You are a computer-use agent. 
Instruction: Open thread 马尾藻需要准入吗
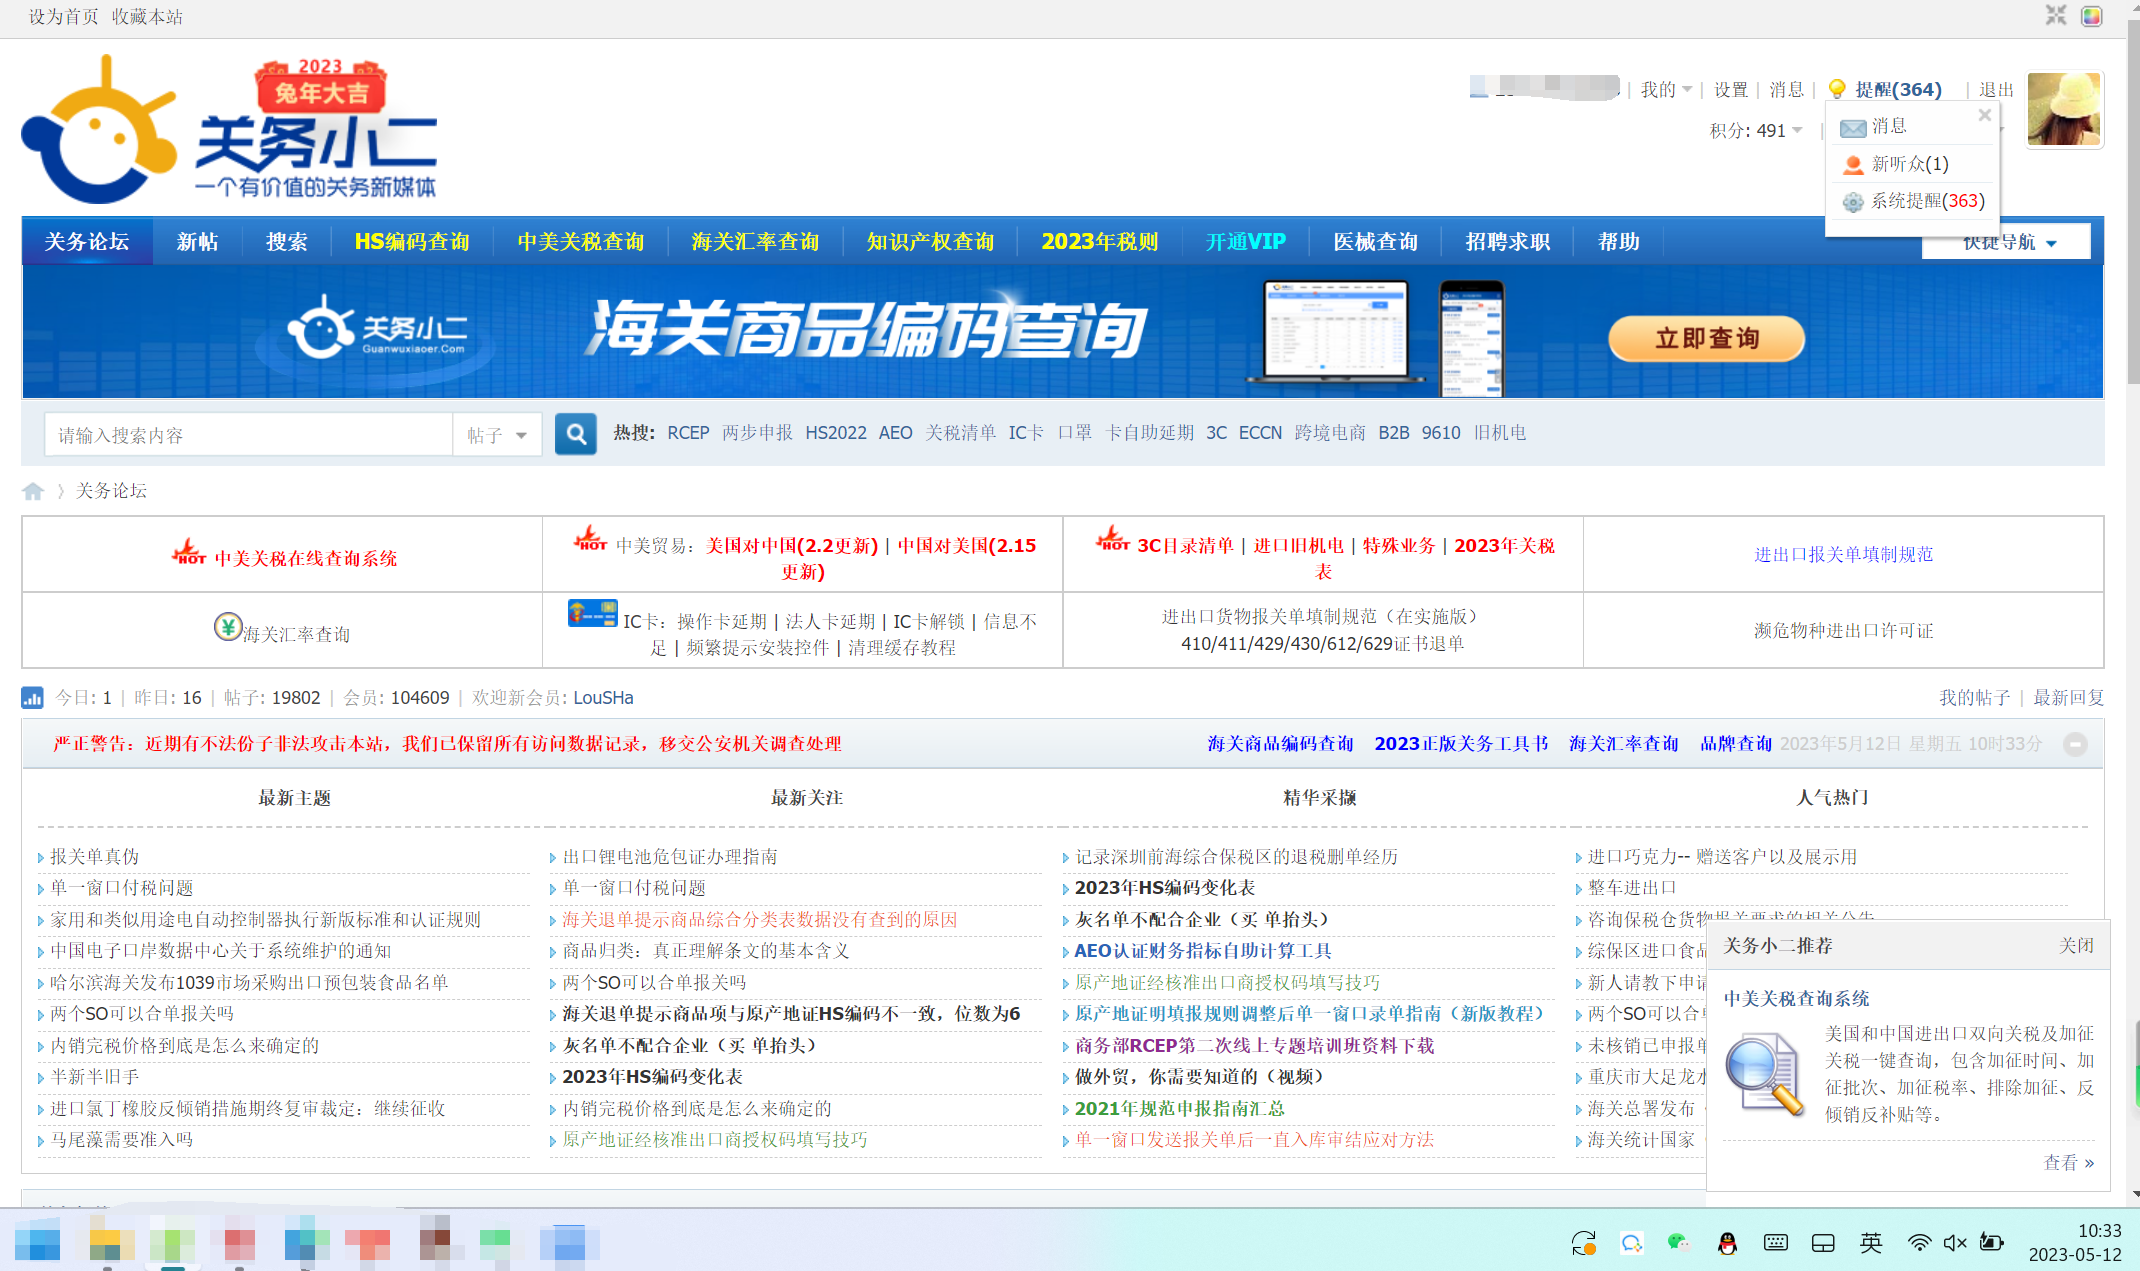point(122,1140)
